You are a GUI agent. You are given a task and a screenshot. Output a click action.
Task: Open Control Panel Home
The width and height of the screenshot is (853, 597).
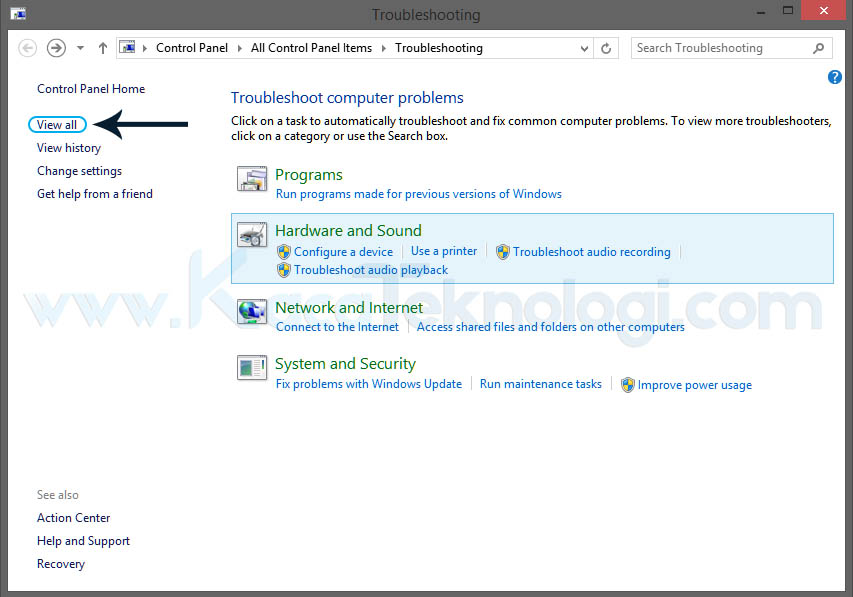[91, 89]
